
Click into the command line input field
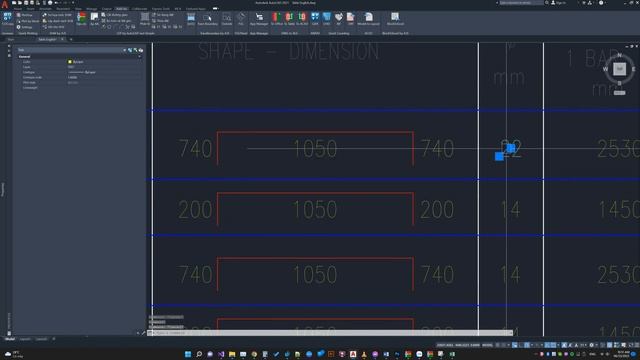(331, 333)
